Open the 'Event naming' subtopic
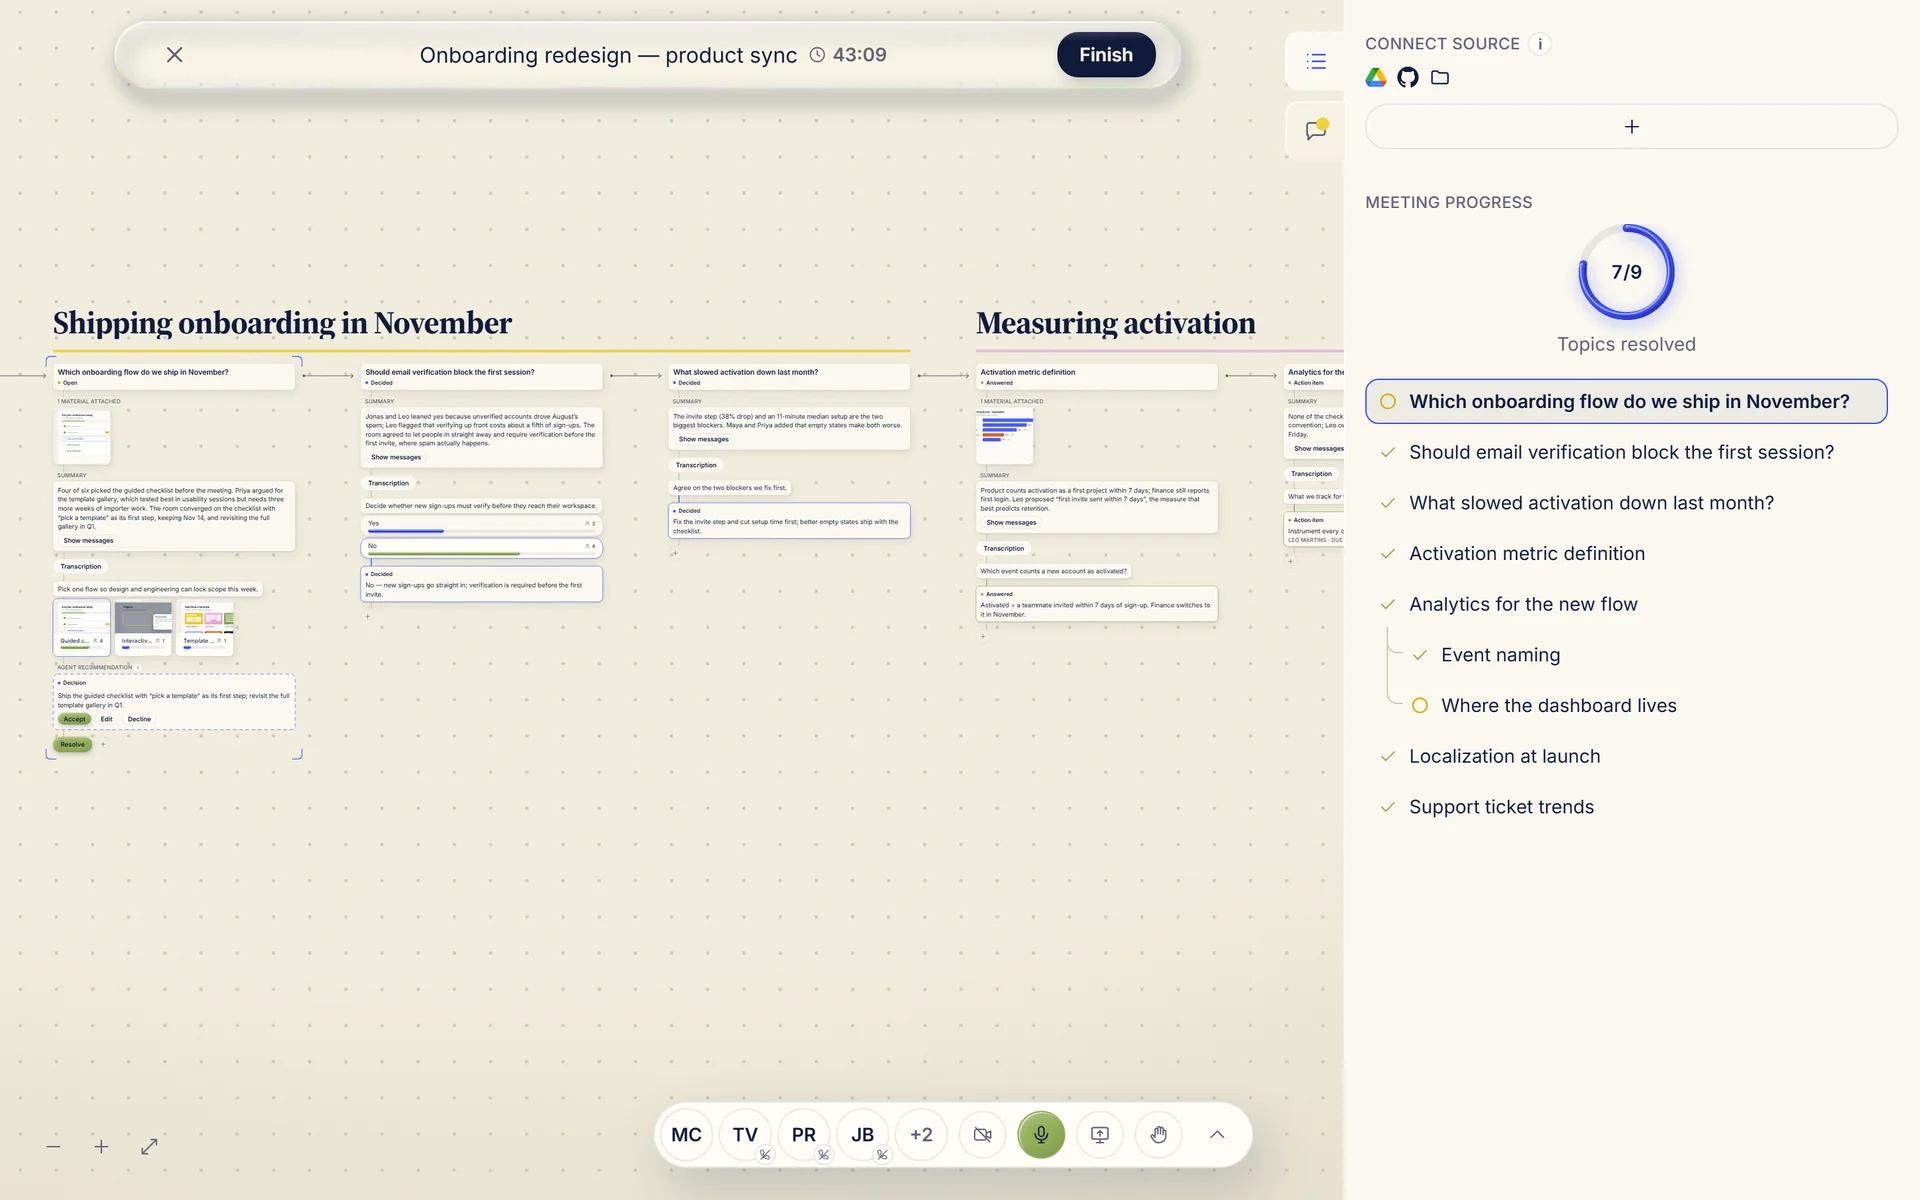 click(x=1500, y=655)
